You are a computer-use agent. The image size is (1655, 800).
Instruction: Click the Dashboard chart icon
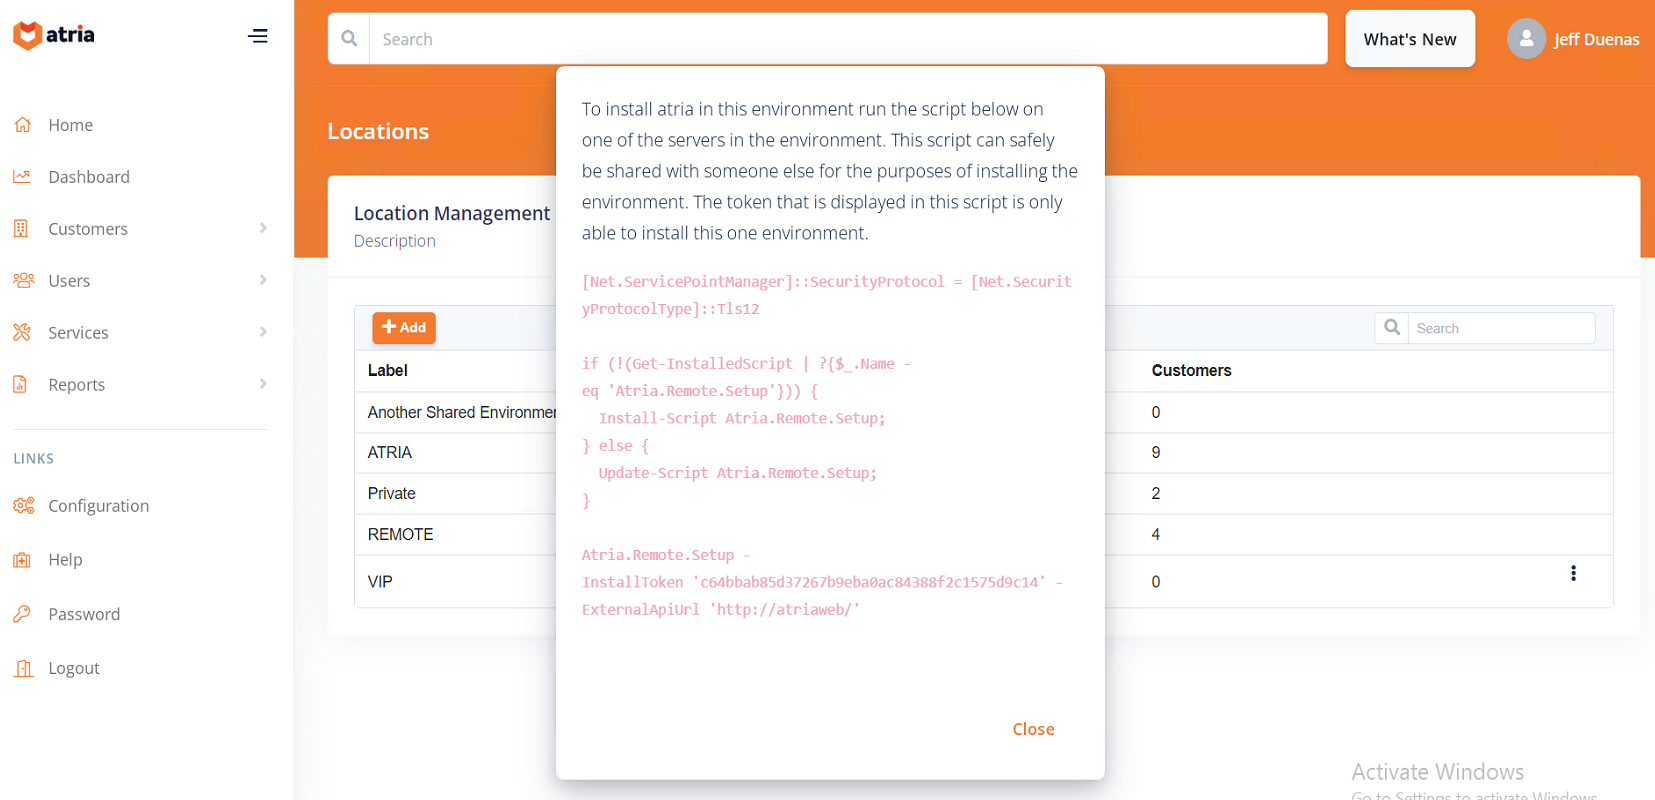pyautogui.click(x=22, y=177)
